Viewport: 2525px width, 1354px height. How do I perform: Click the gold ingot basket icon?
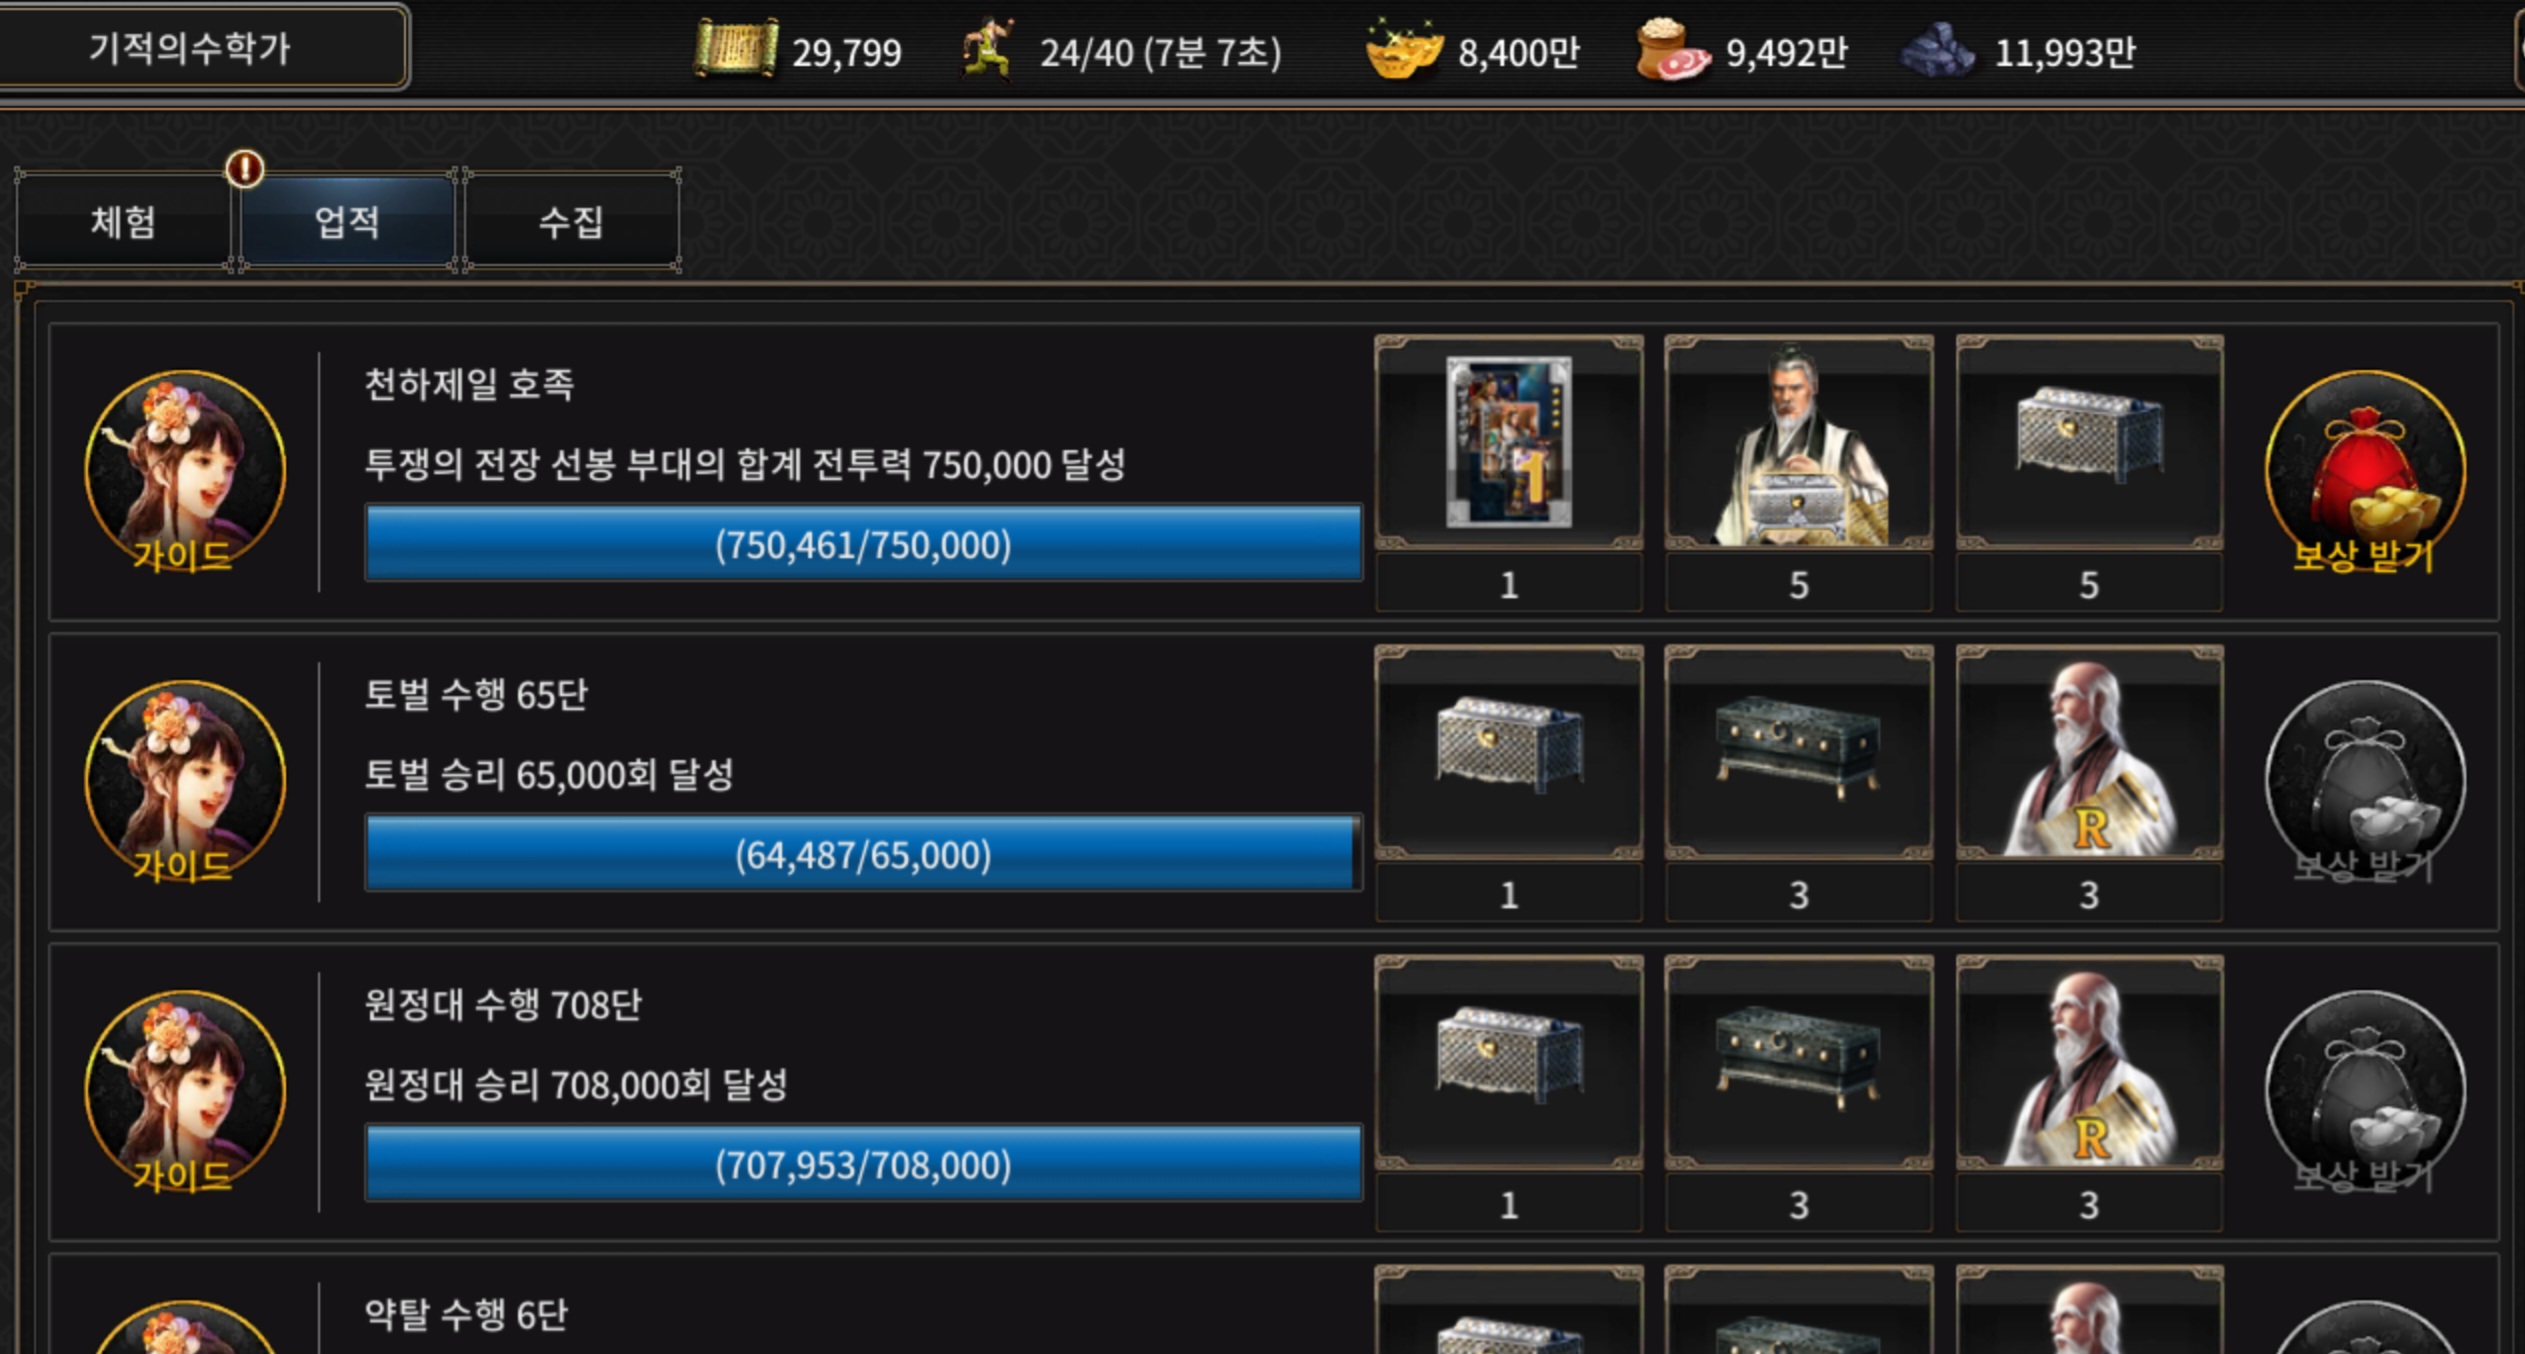[x=1404, y=48]
